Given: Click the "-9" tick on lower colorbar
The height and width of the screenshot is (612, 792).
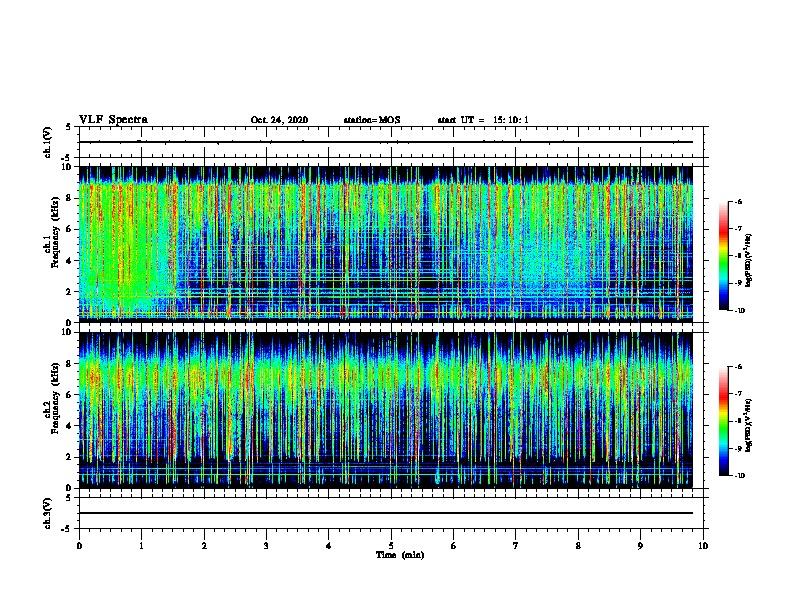Looking at the screenshot, I should pos(738,448).
